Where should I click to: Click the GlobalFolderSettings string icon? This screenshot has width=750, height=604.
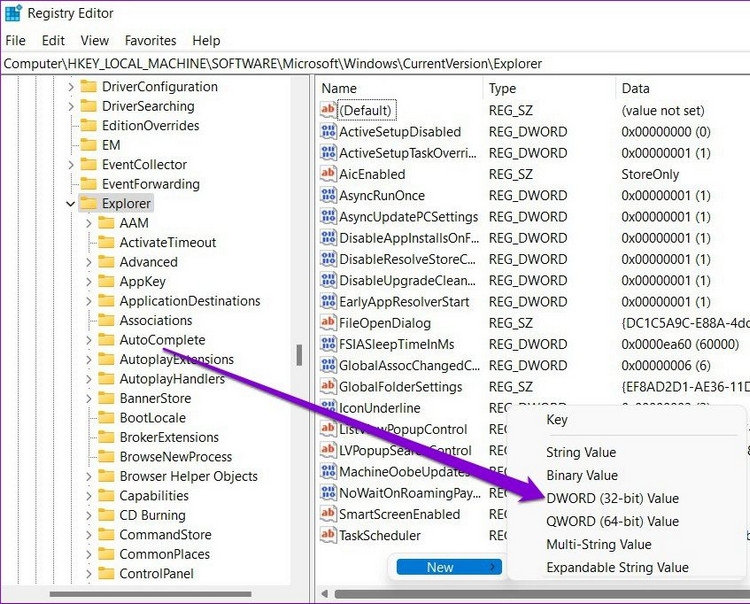pyautogui.click(x=328, y=386)
